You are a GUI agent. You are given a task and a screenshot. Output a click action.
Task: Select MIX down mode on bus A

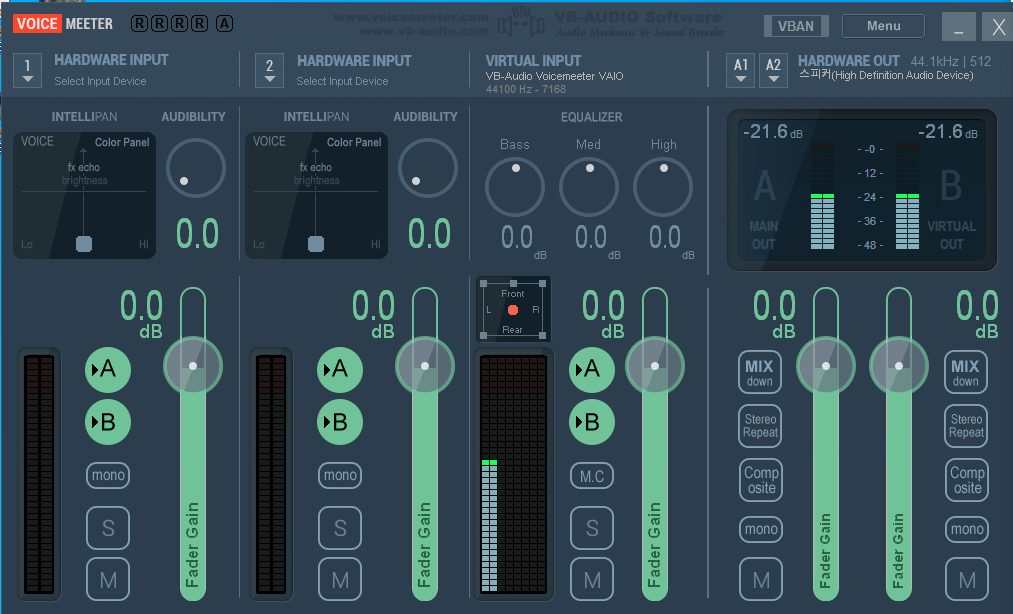click(x=760, y=372)
